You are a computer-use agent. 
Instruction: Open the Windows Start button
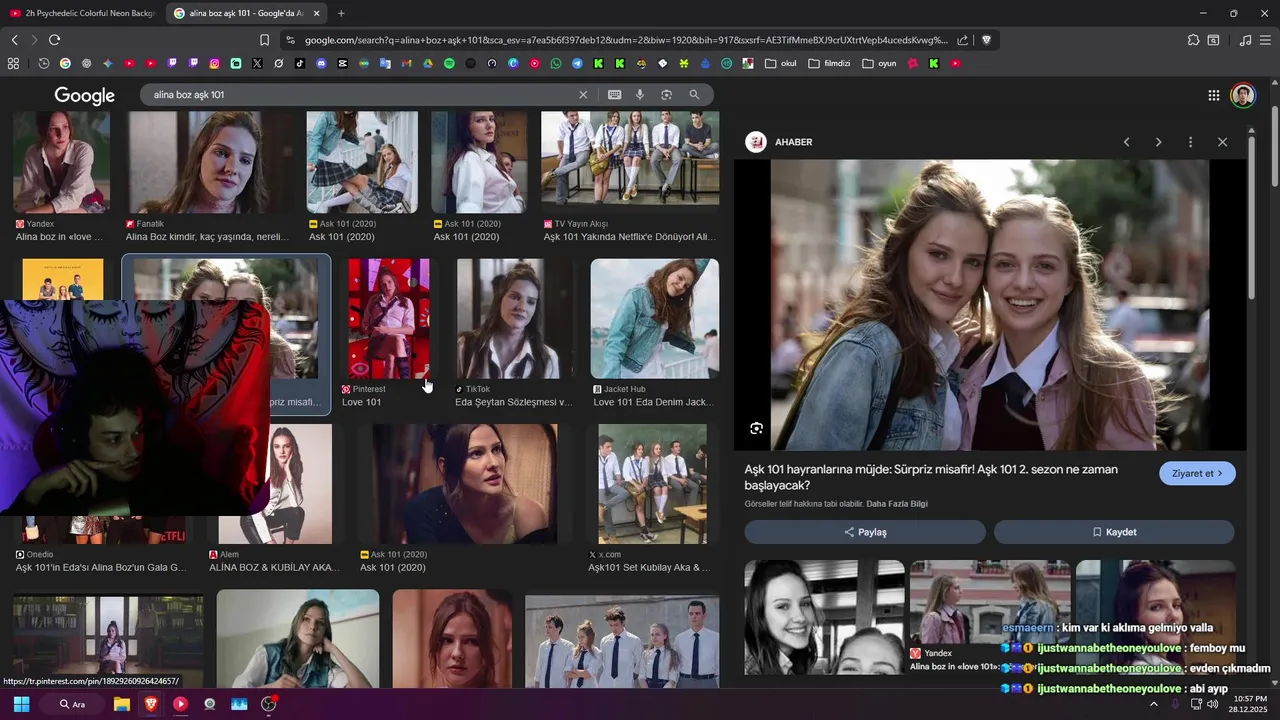pos(21,704)
